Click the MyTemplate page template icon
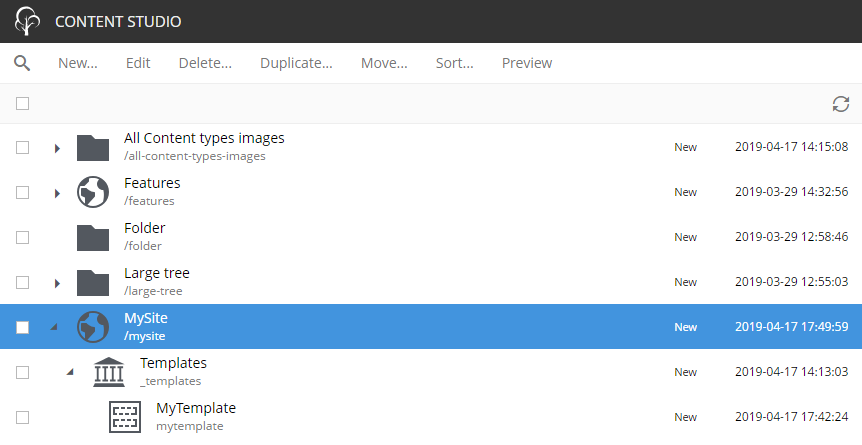Viewport: 862px width, 445px height. [x=125, y=417]
